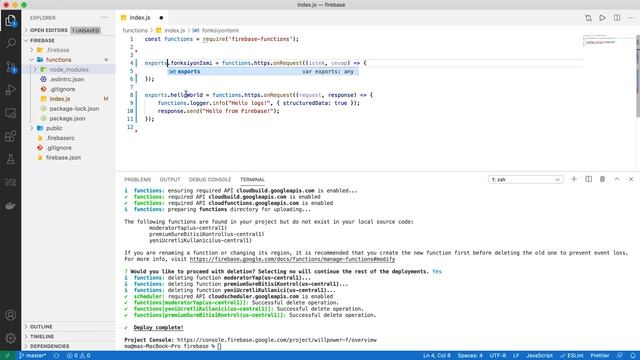The image size is (640, 360).
Task: Create a new terminal with plus icon
Action: pyautogui.click(x=574, y=179)
